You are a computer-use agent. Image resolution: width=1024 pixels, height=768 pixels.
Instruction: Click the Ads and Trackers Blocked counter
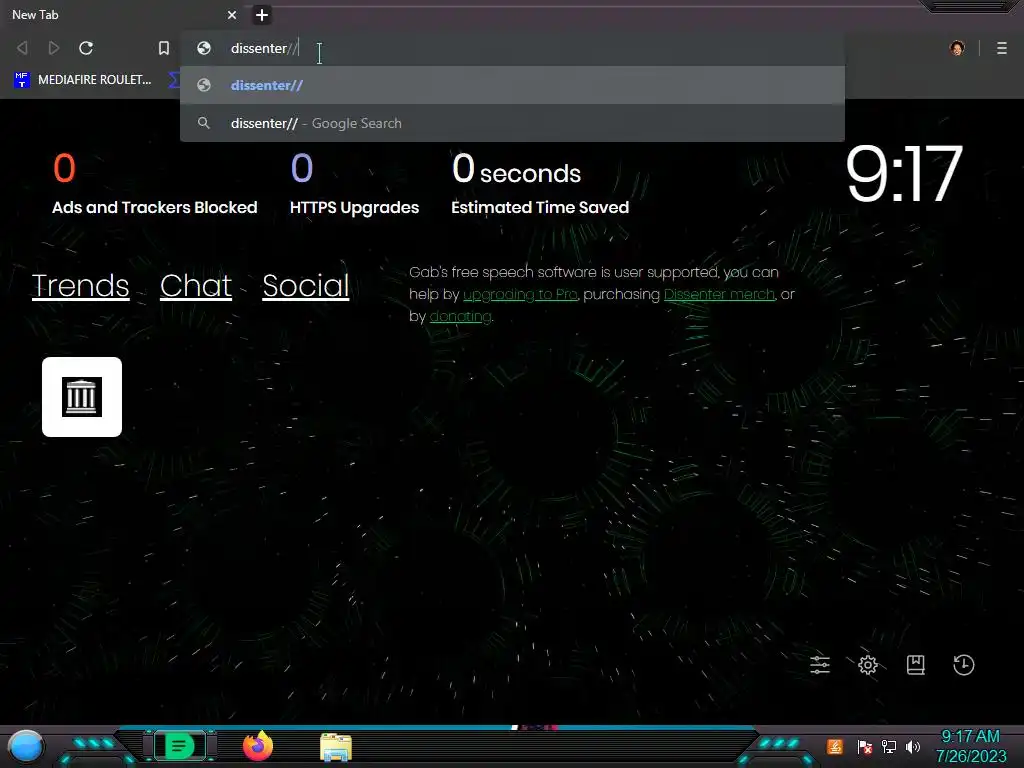click(x=155, y=184)
